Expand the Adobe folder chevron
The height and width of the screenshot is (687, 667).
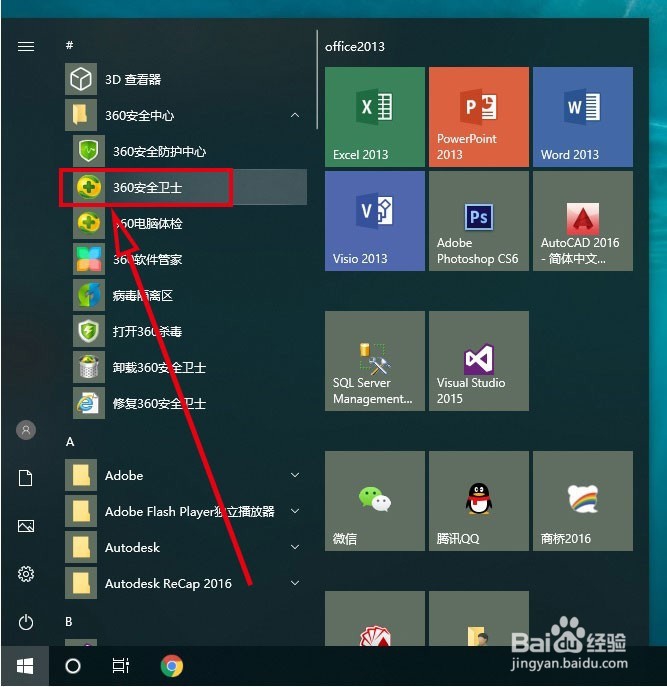point(295,475)
